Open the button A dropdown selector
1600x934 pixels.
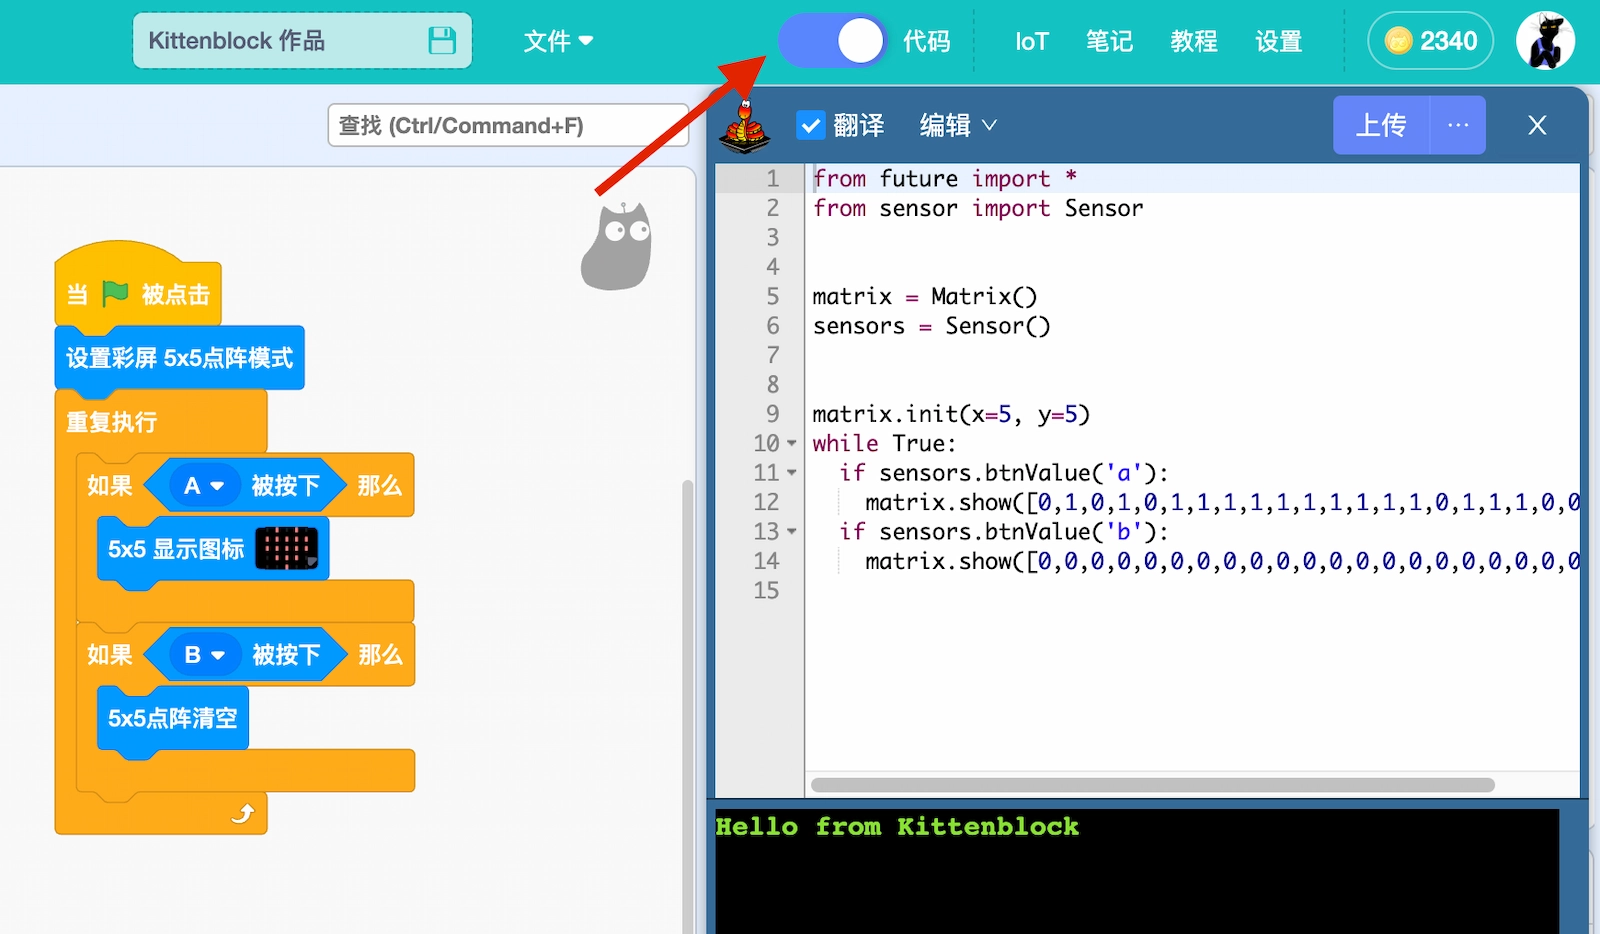(x=204, y=486)
